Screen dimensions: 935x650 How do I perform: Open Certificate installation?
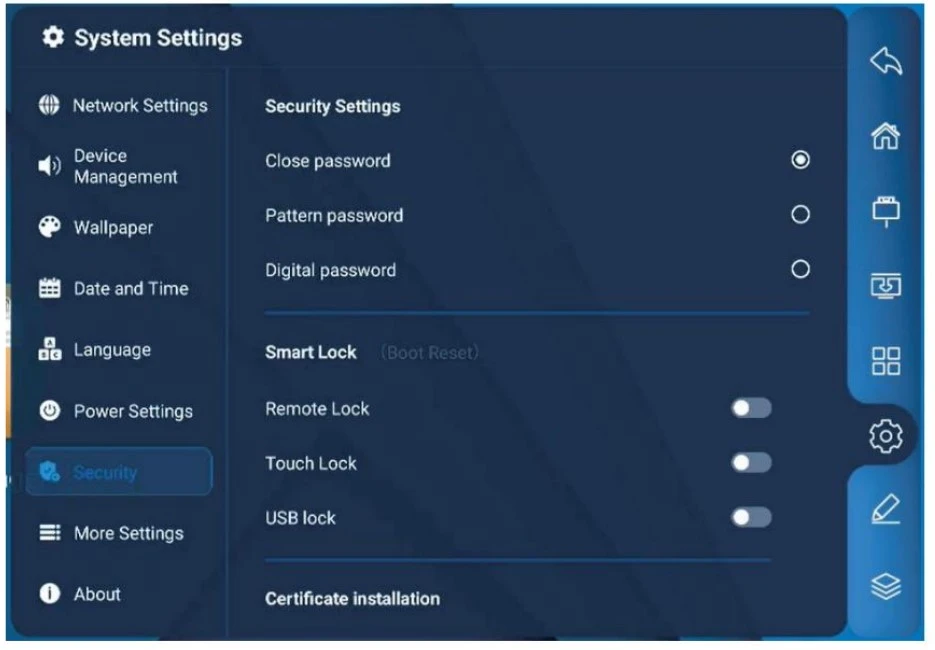click(x=352, y=598)
